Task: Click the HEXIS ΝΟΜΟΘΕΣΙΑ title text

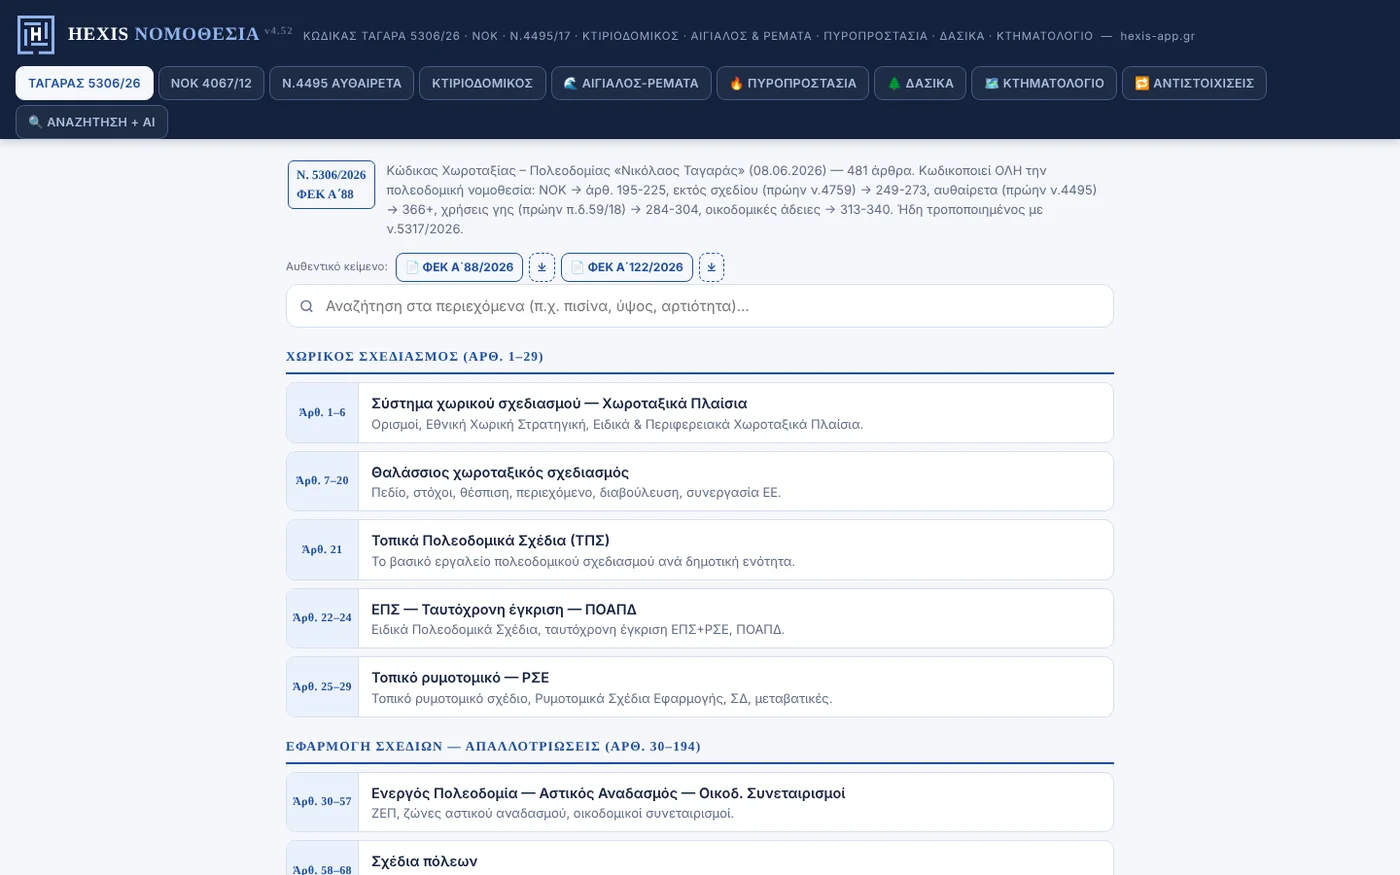Action: click(x=164, y=34)
